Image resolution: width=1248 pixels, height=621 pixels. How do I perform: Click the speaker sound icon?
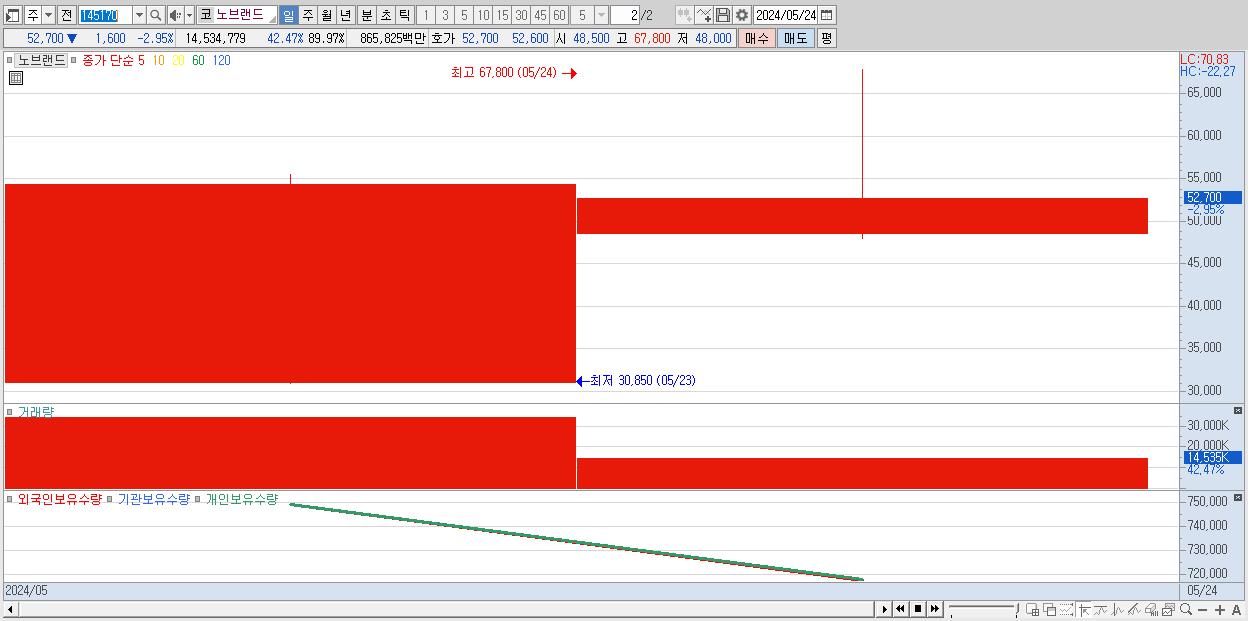[175, 15]
